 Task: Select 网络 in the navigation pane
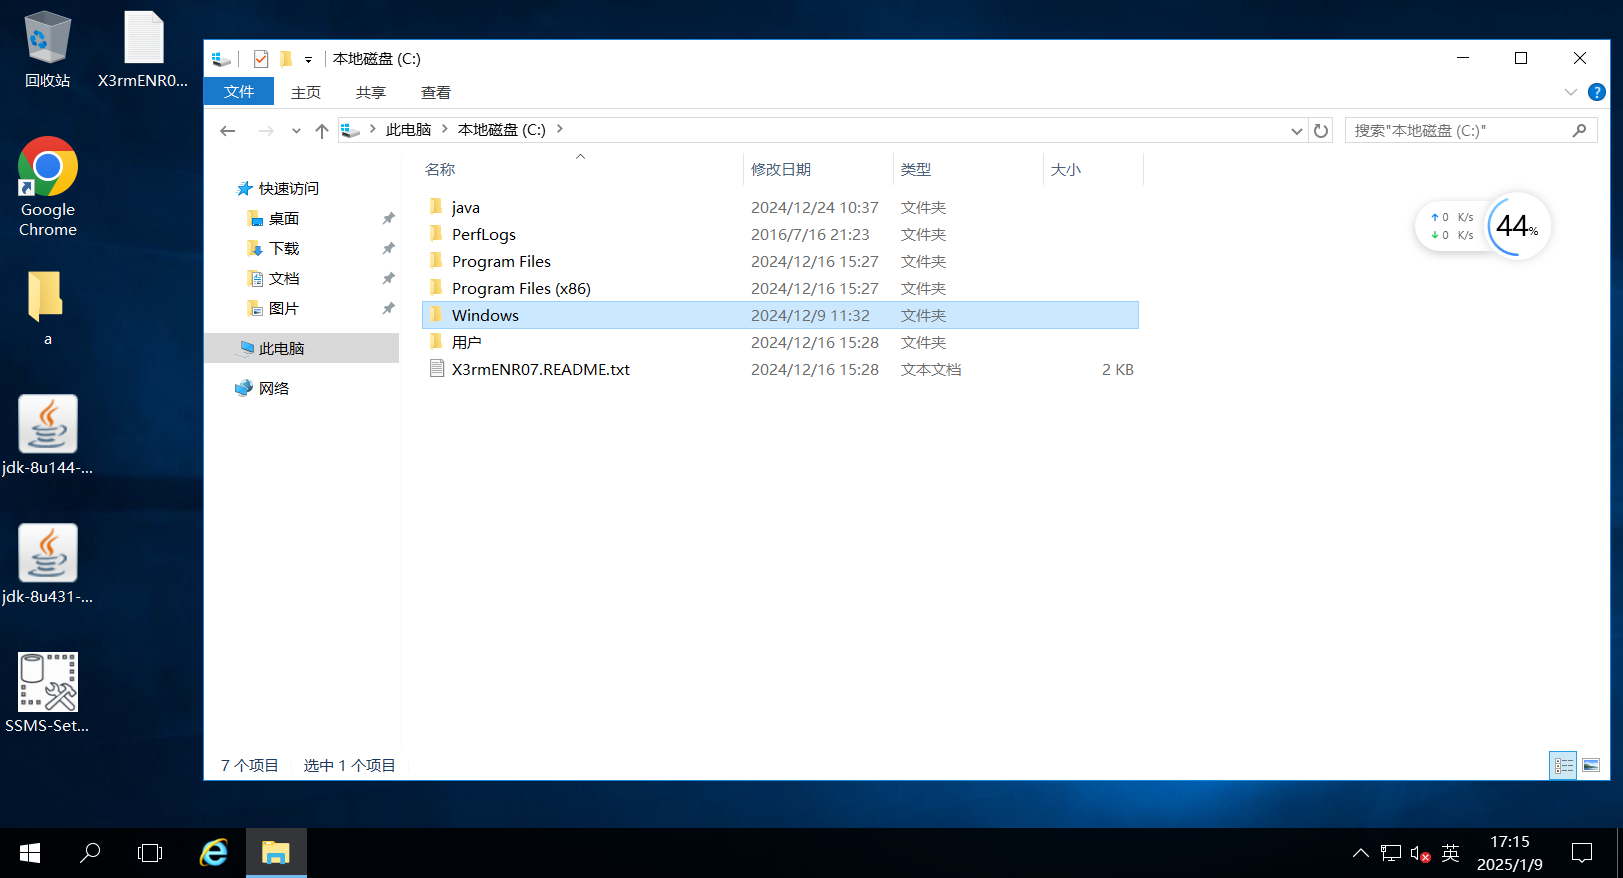coord(273,389)
